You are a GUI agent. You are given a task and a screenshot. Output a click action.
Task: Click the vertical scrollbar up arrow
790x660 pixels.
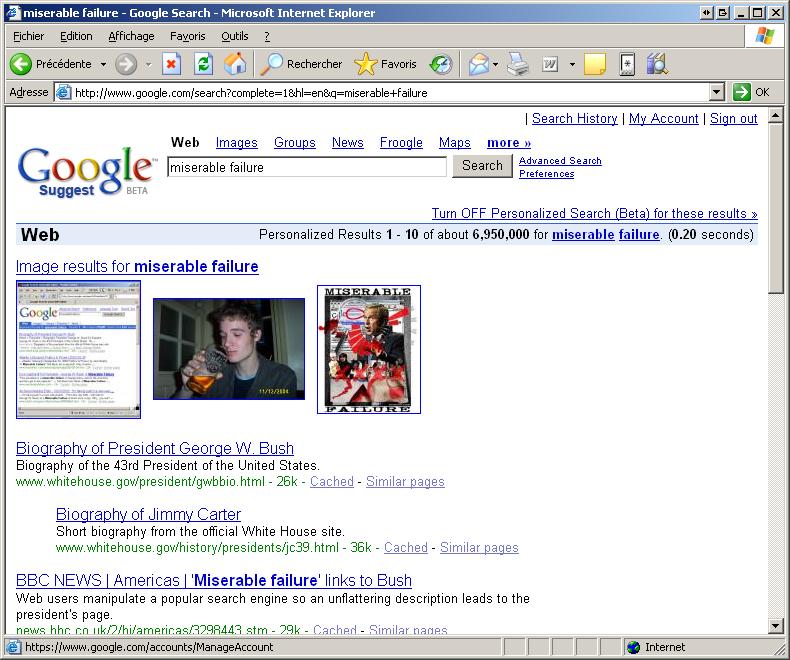click(776, 116)
